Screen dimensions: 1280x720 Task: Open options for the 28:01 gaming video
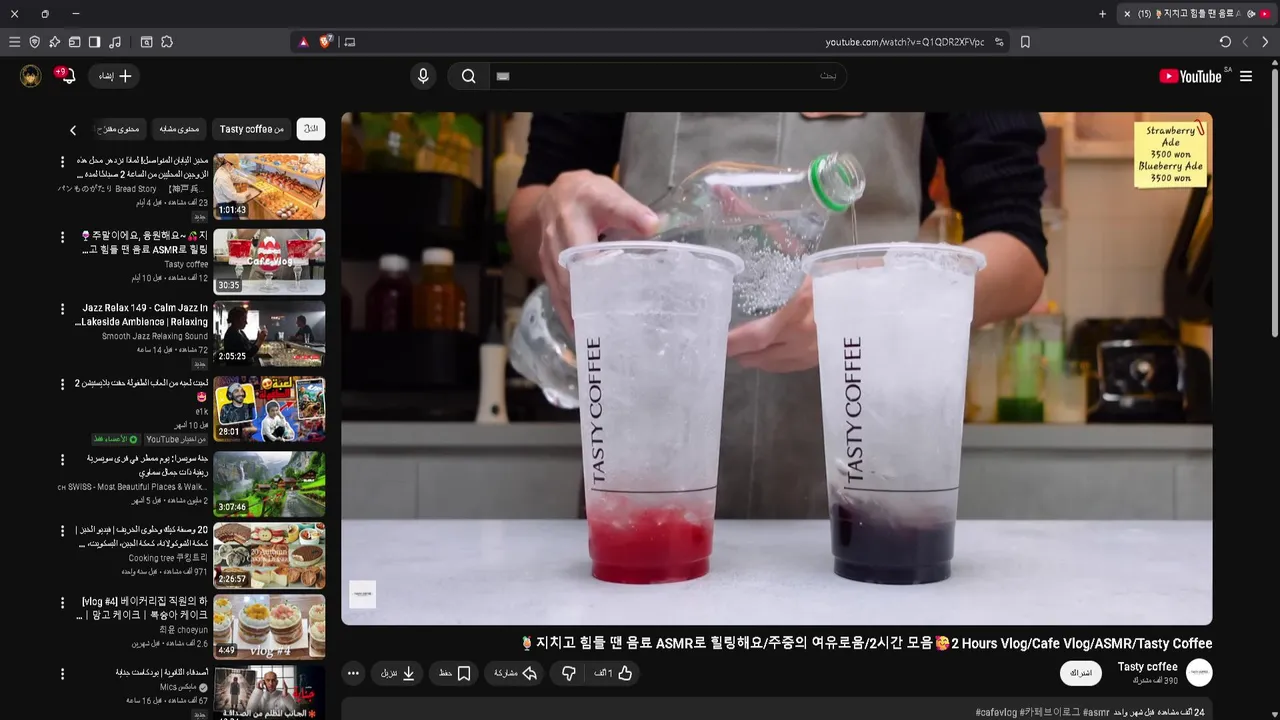[x=62, y=385]
